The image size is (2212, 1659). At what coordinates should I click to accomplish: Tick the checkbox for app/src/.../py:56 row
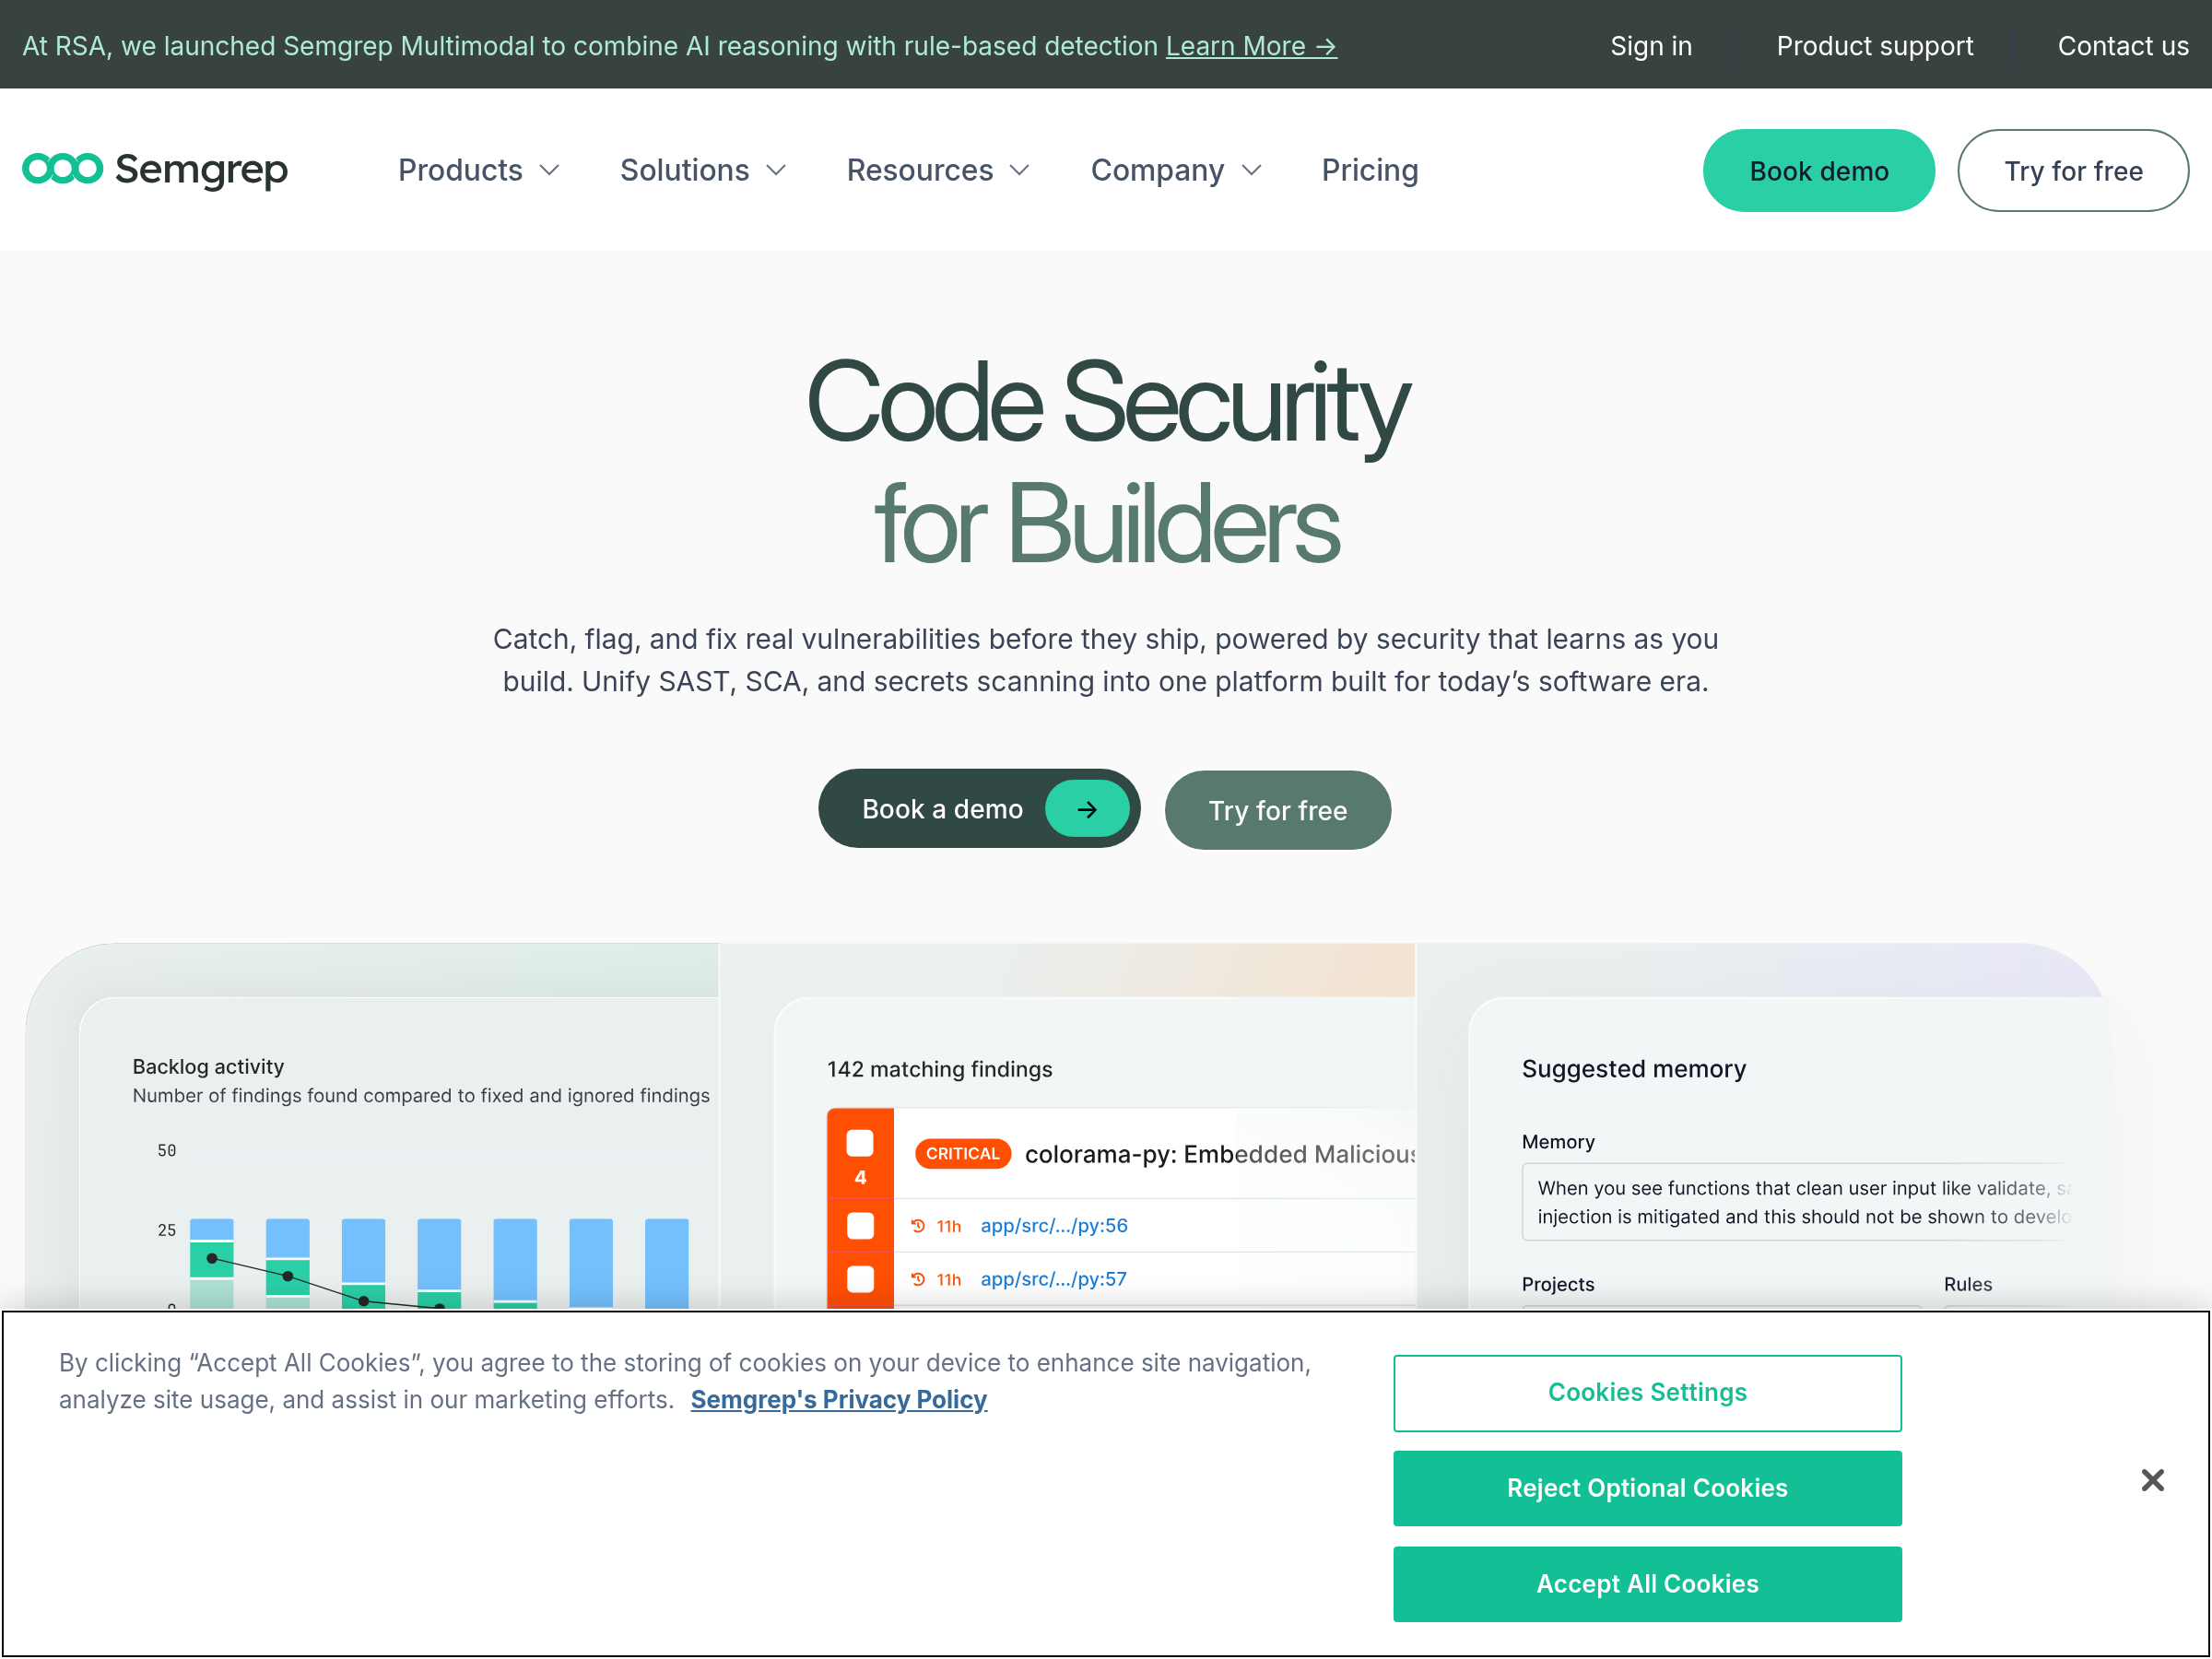coord(860,1226)
